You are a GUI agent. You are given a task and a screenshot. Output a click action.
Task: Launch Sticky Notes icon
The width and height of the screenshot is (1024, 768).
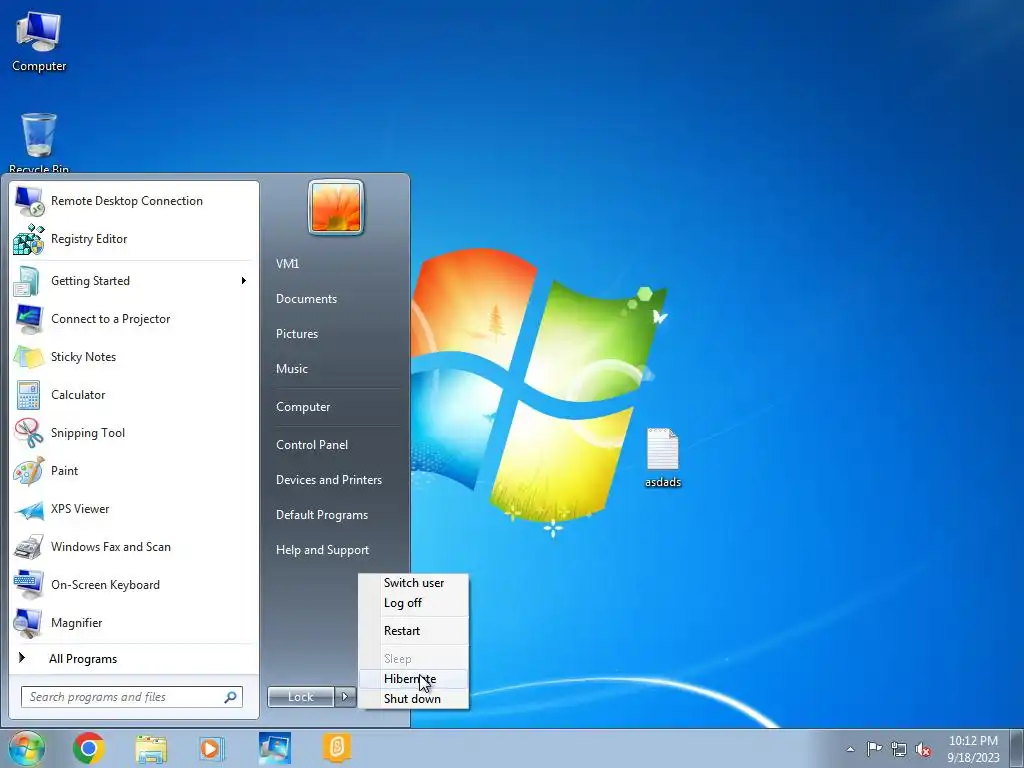click(29, 357)
